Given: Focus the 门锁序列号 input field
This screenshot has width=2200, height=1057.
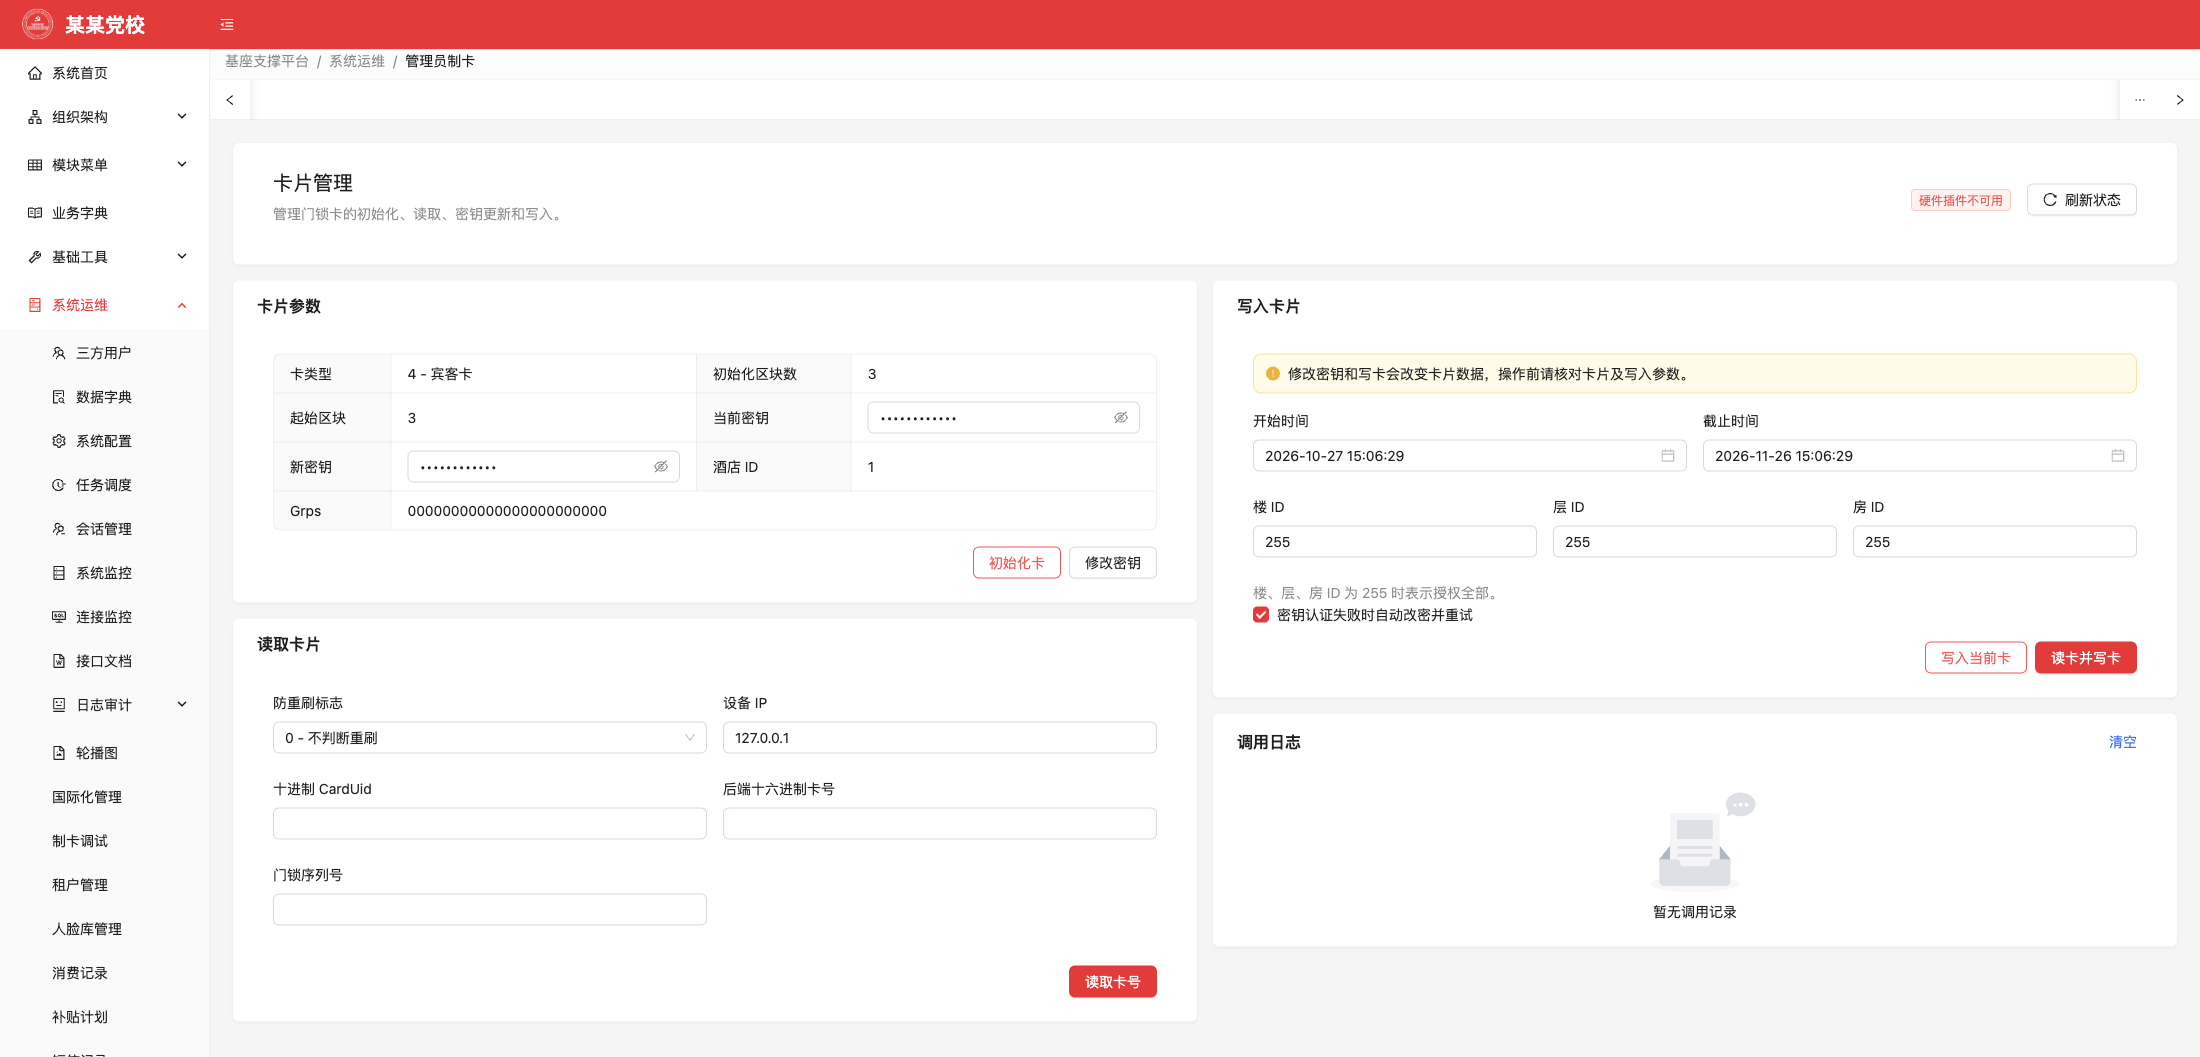Looking at the screenshot, I should click(490, 910).
